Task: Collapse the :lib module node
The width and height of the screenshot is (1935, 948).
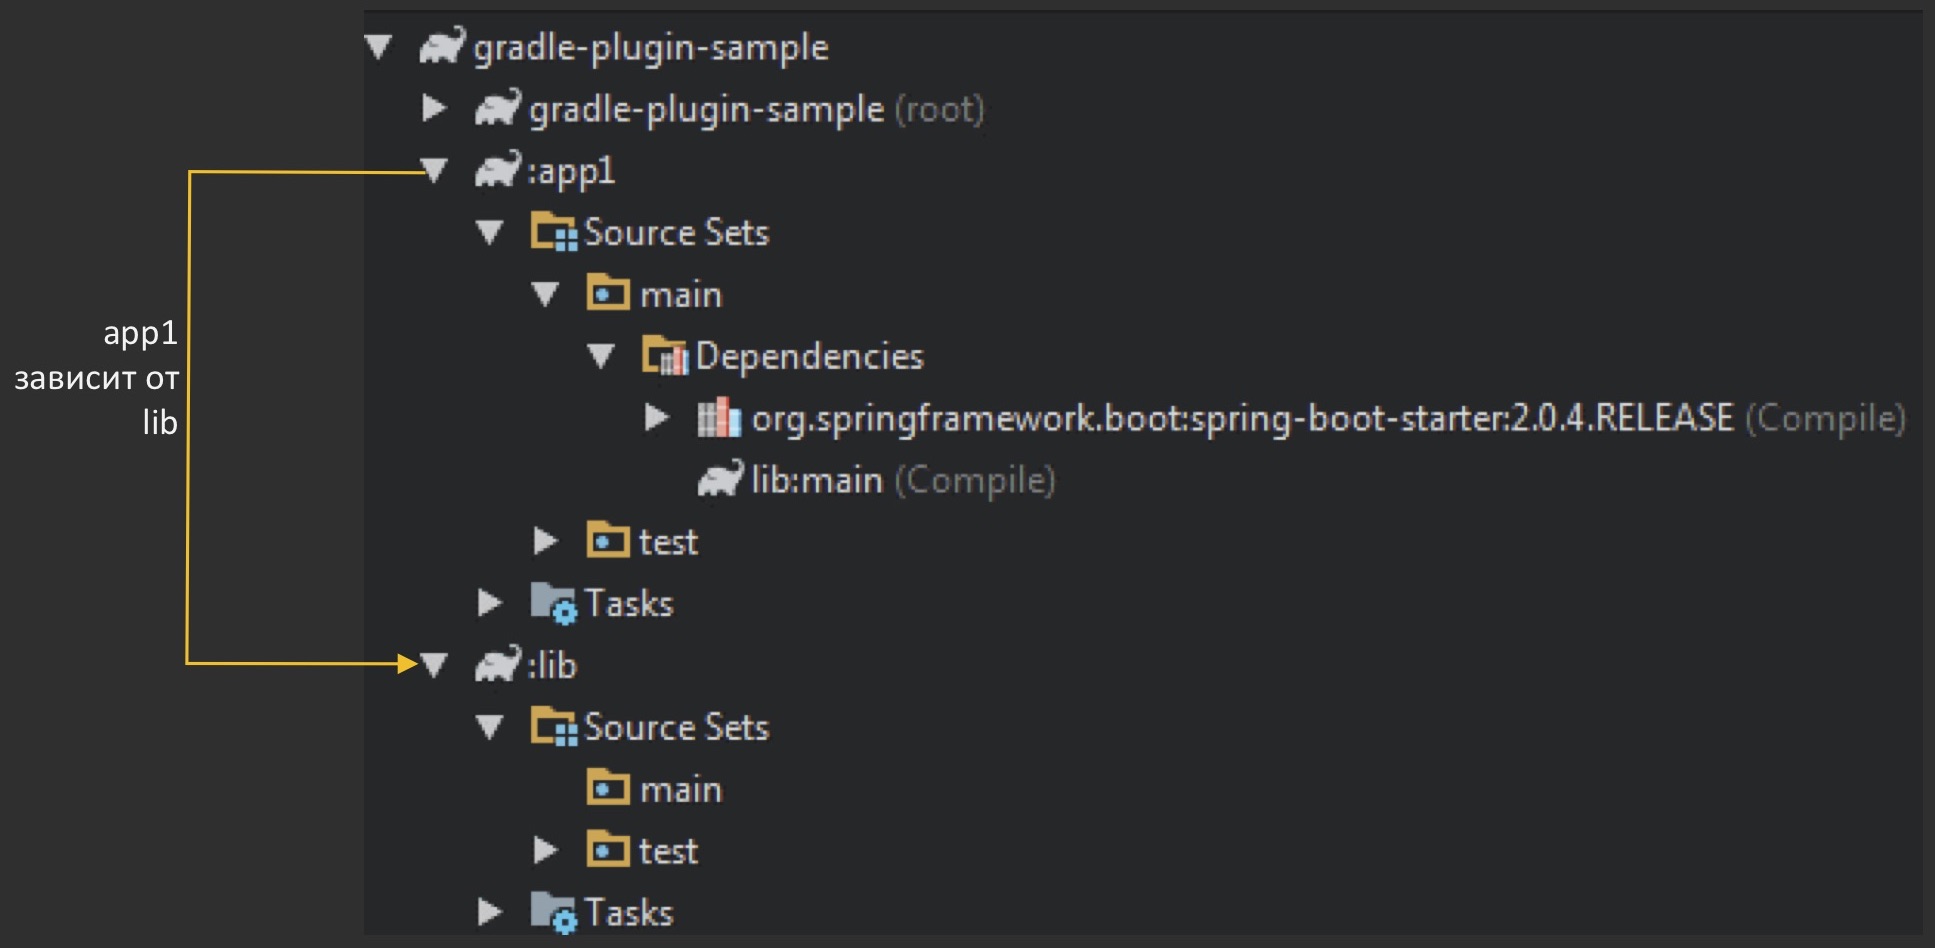Action: click(435, 665)
